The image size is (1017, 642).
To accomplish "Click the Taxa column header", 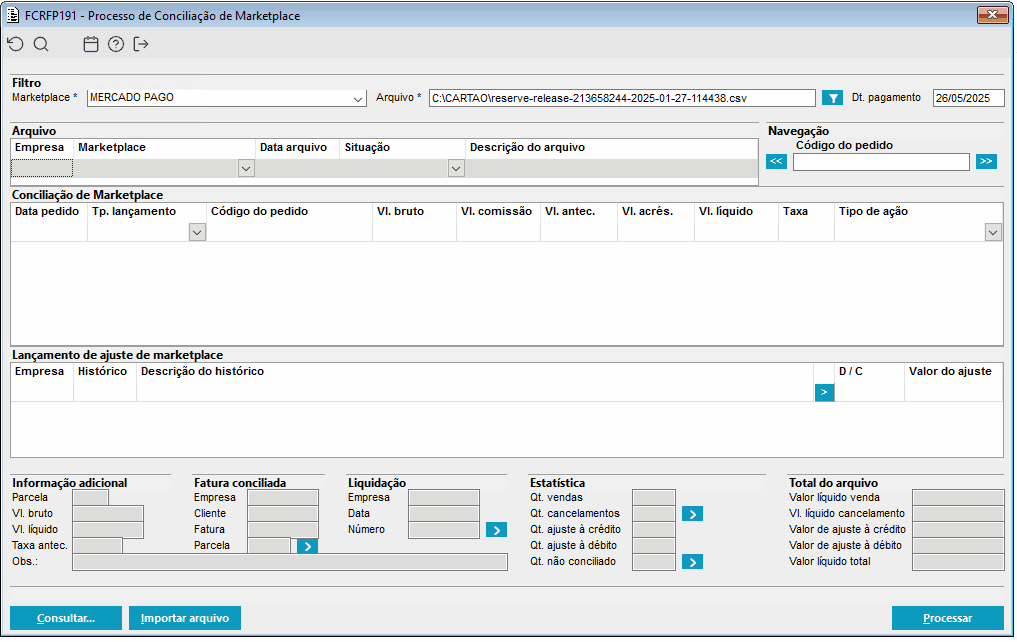I will click(x=795, y=211).
